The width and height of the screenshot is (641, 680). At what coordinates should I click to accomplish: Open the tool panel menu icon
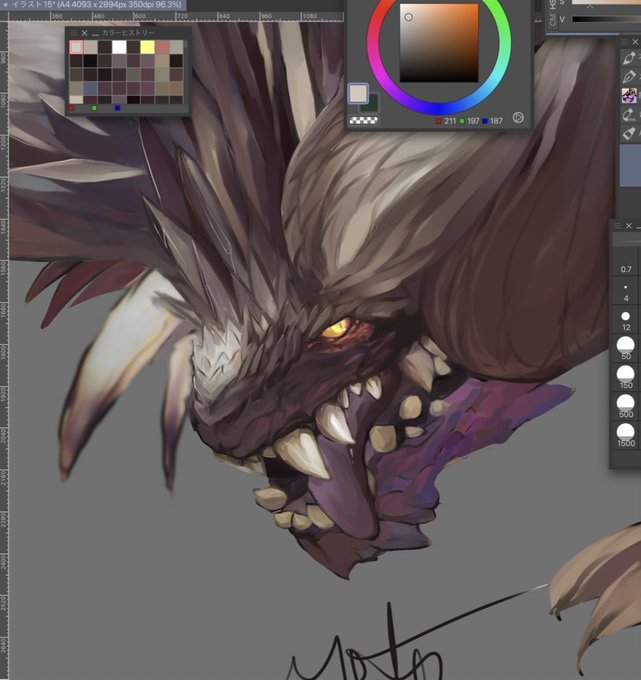pos(625,42)
